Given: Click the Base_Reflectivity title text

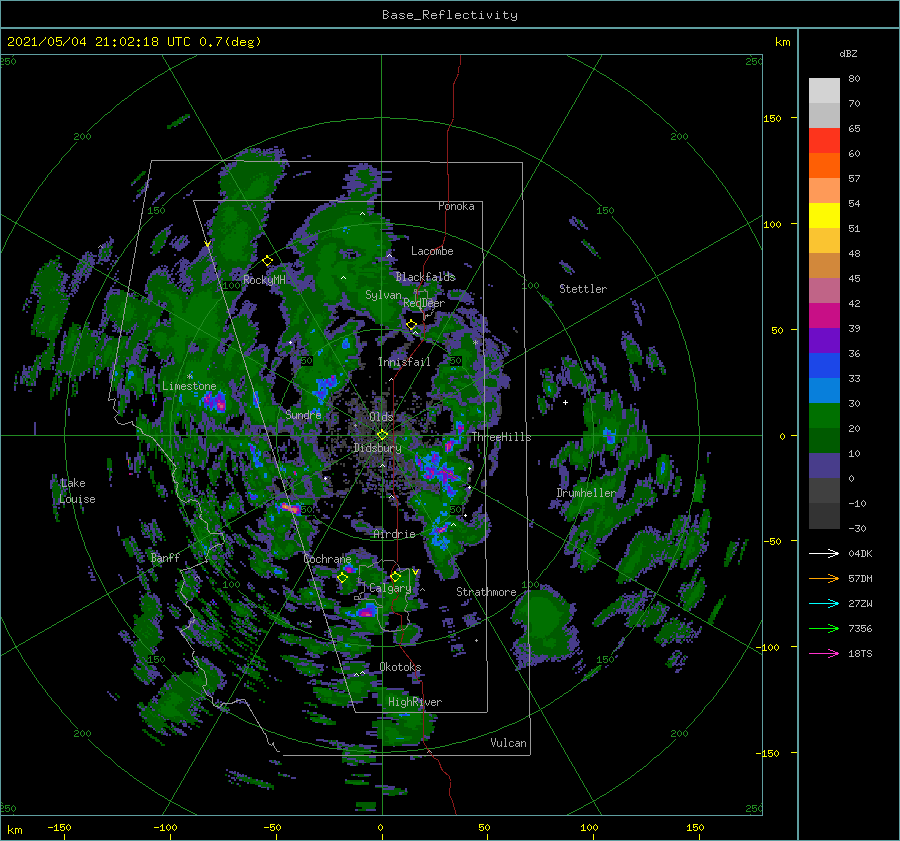Looking at the screenshot, I should click(x=450, y=15).
